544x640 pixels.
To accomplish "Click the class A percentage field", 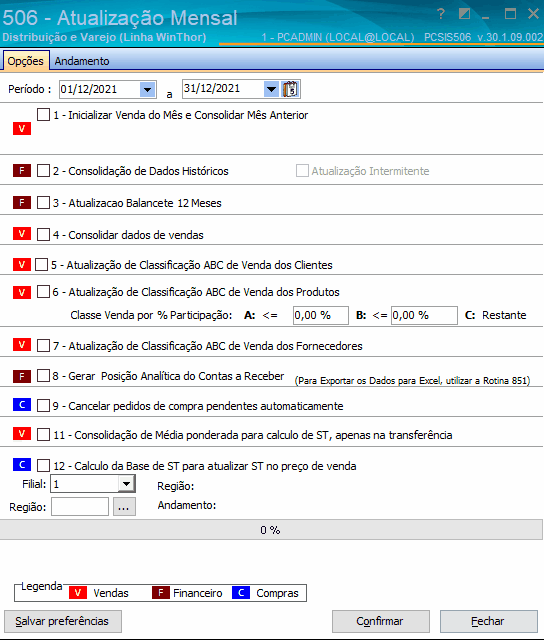I will [x=321, y=316].
